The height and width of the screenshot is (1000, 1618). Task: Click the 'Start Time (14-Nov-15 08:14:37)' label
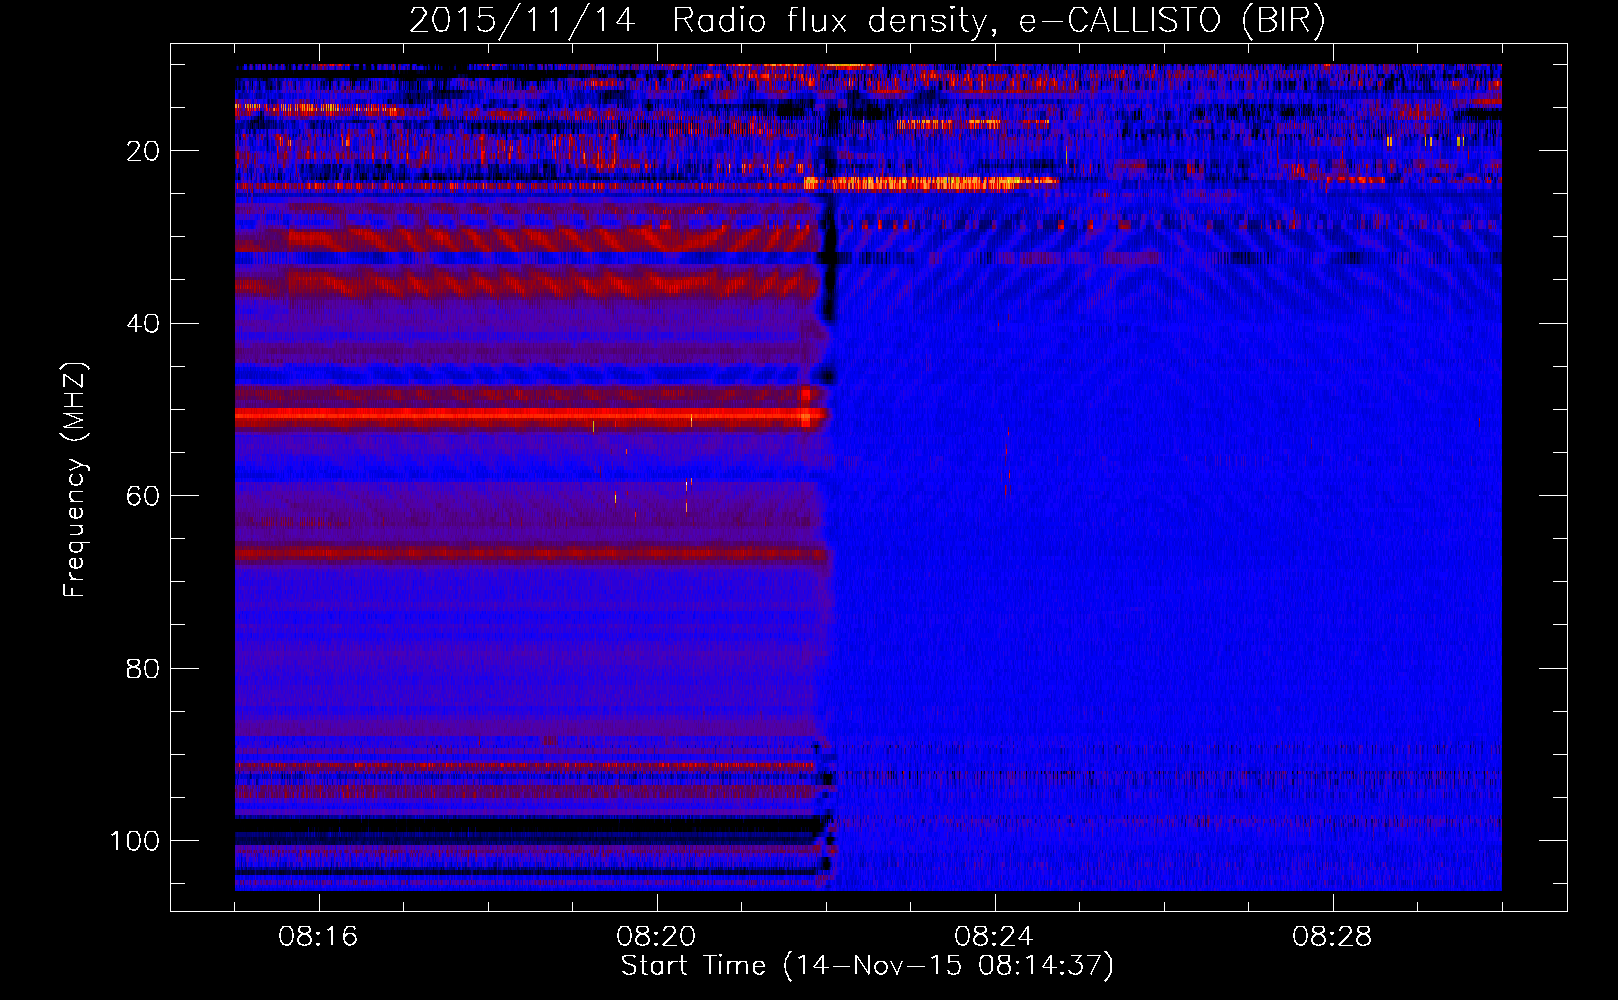867,966
